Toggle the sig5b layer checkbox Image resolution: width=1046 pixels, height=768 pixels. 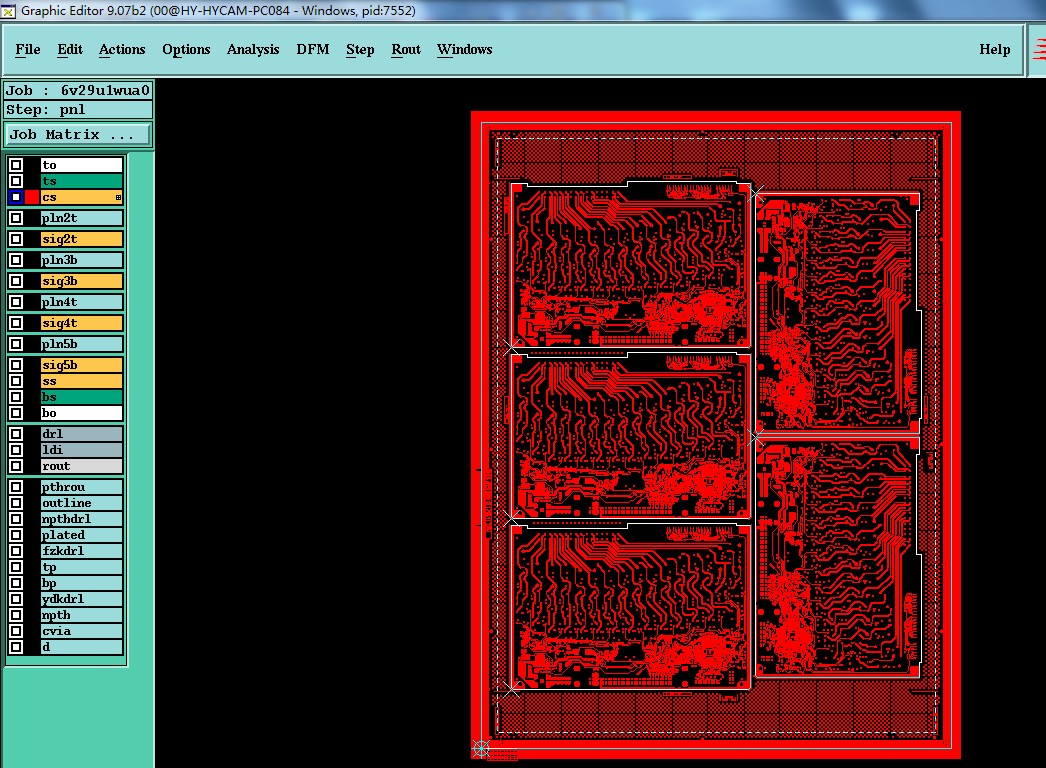pos(16,365)
